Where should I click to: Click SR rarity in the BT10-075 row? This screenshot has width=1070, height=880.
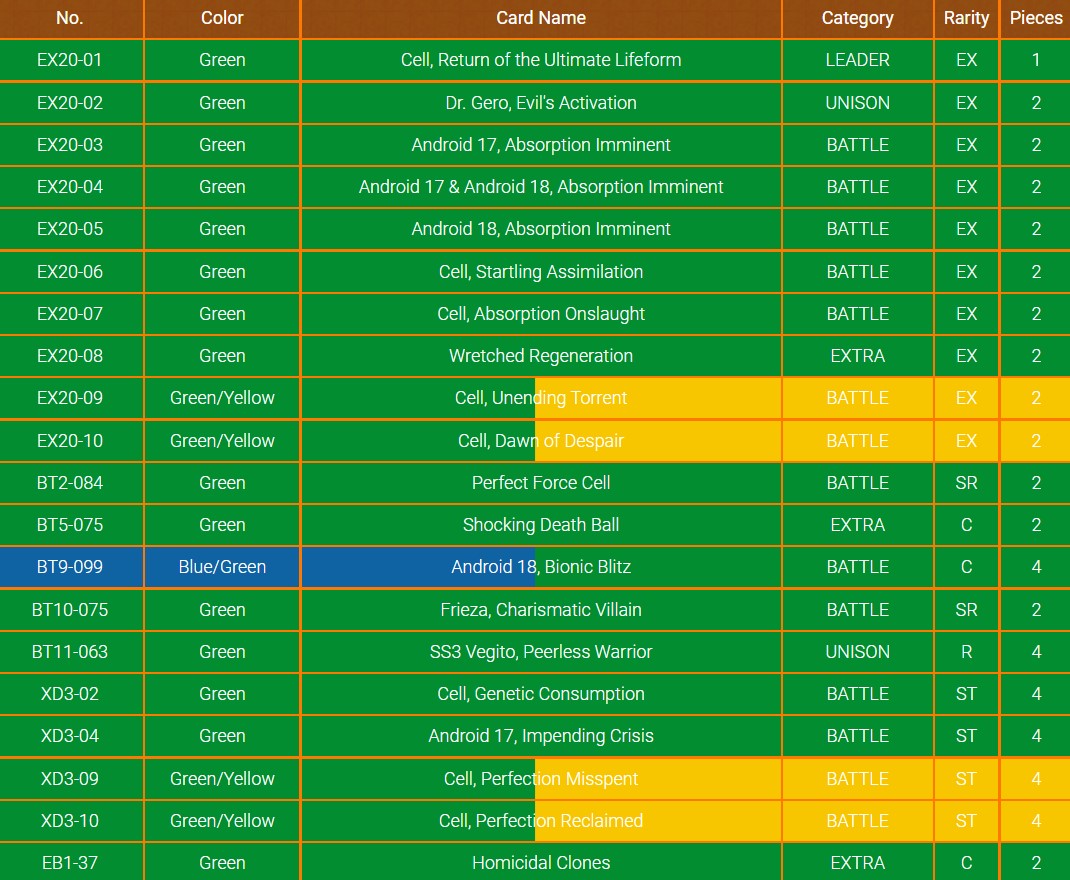(966, 611)
